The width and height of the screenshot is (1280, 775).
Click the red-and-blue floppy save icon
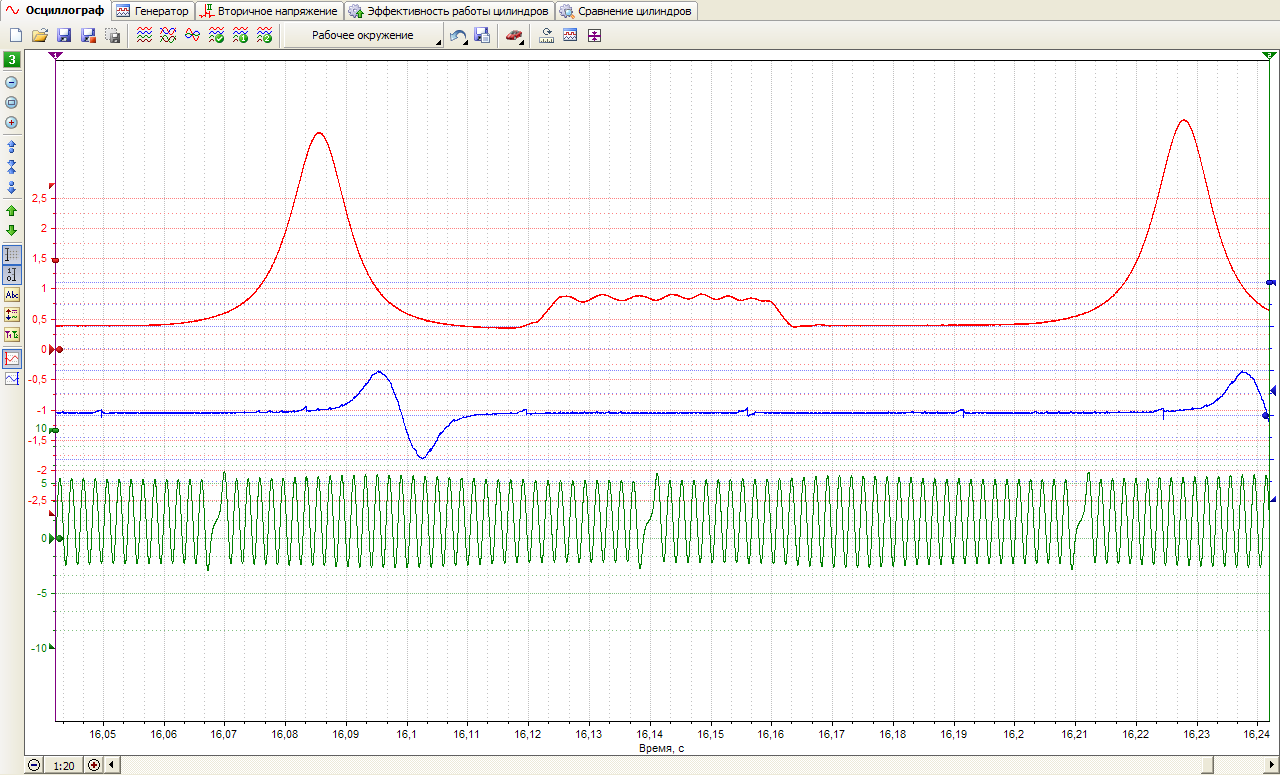(88, 36)
